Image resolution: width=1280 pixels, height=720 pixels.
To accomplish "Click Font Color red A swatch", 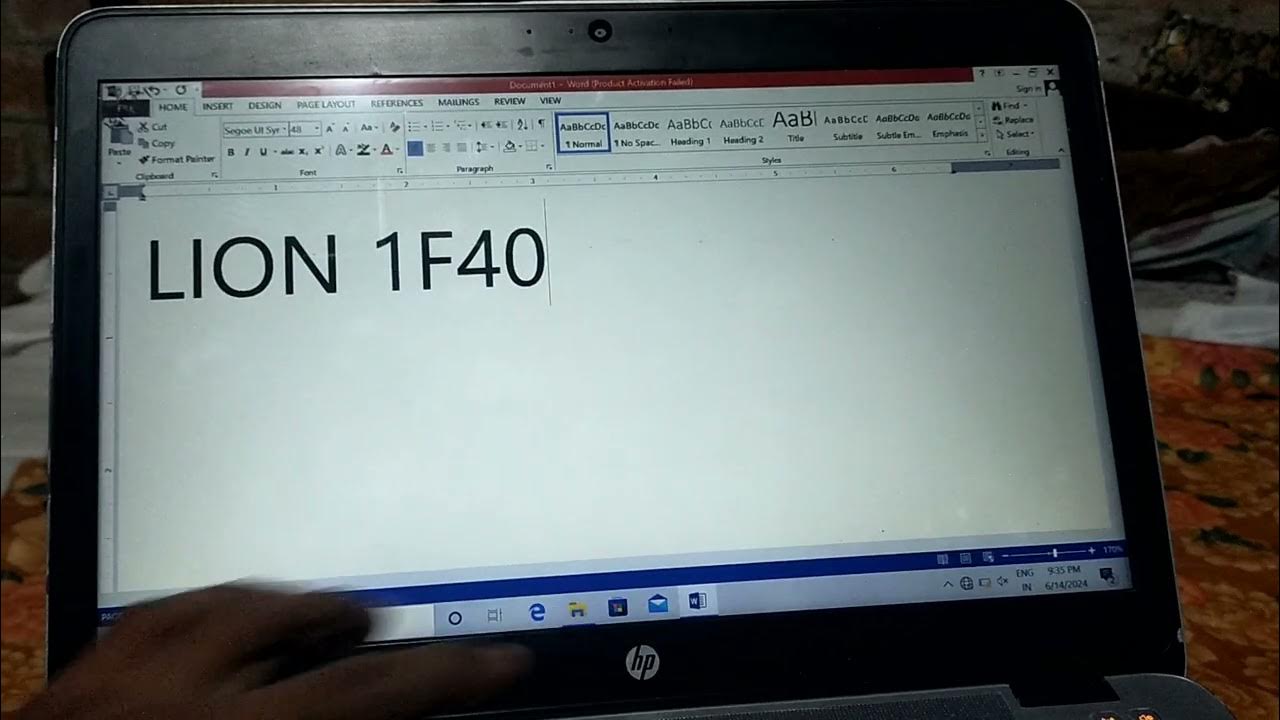I will click(386, 150).
